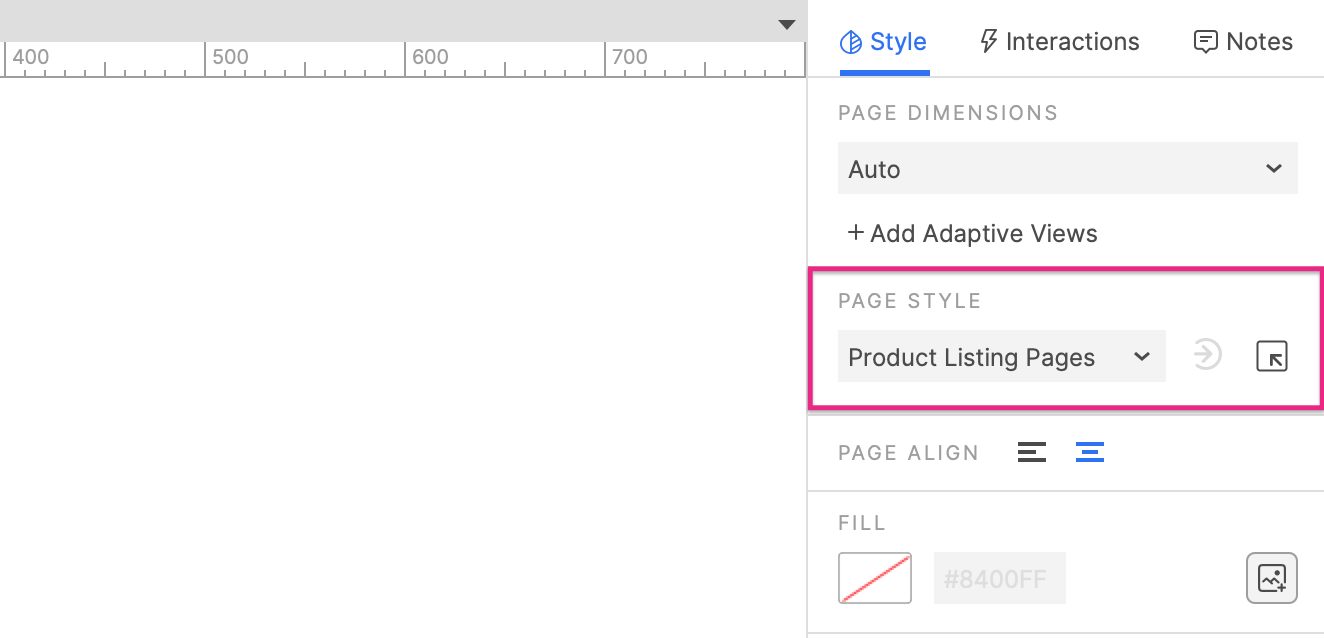Open the Product Listing Pages style dropdown

click(1002, 357)
